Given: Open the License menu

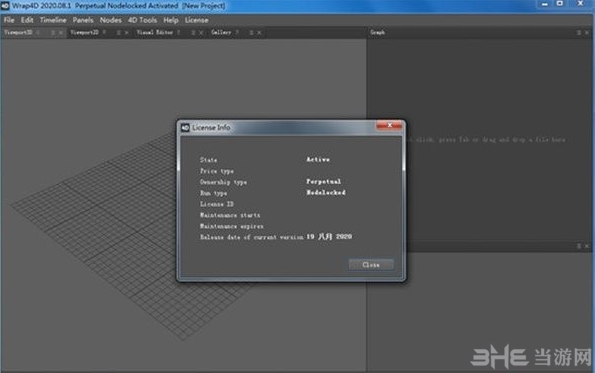Looking at the screenshot, I should [197, 20].
